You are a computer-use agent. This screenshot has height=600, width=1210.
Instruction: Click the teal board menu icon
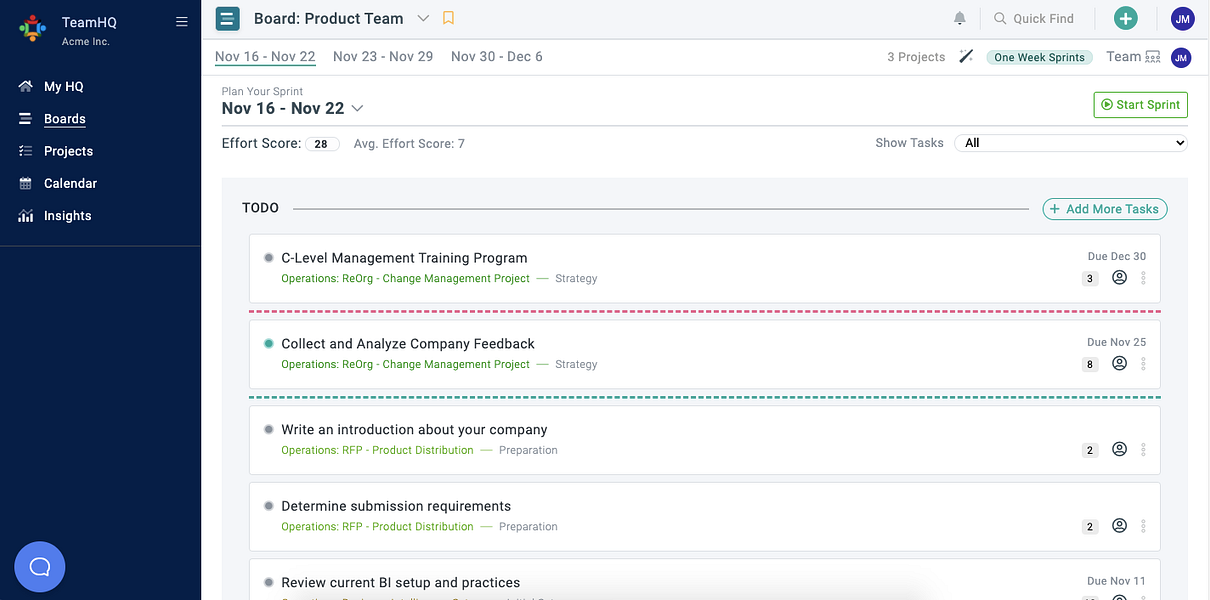(x=228, y=18)
